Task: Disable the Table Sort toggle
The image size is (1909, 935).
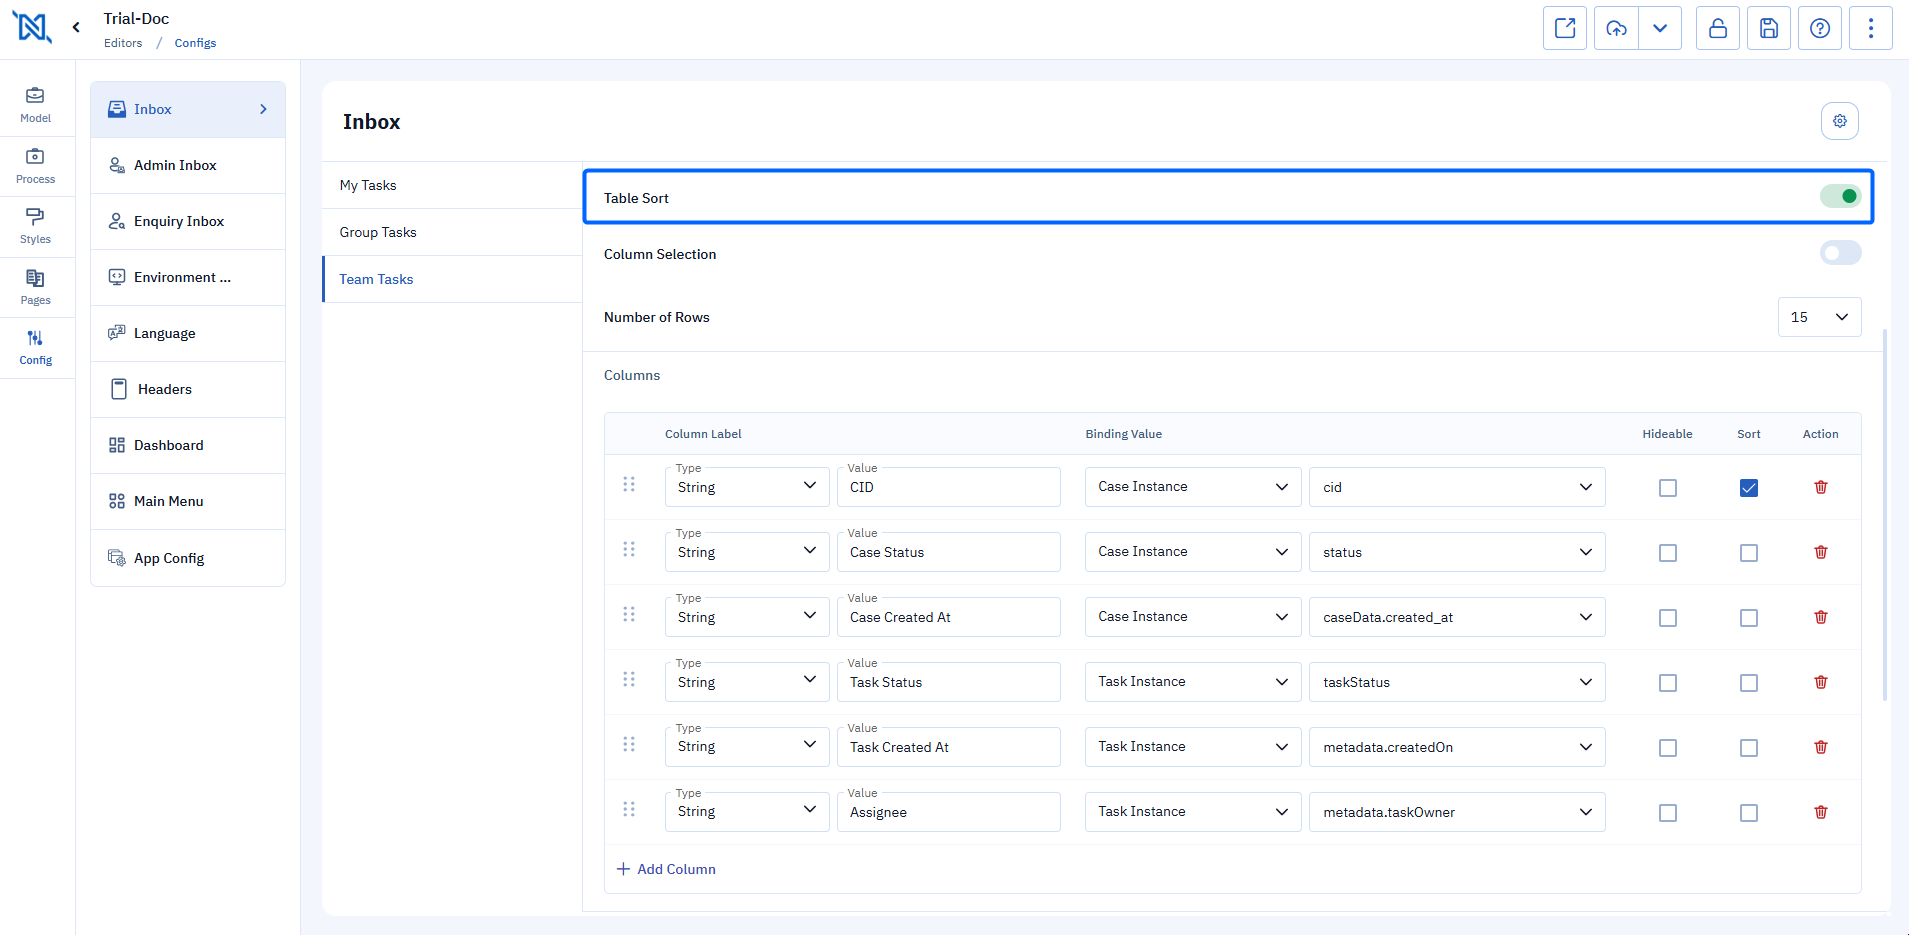Action: [1840, 197]
